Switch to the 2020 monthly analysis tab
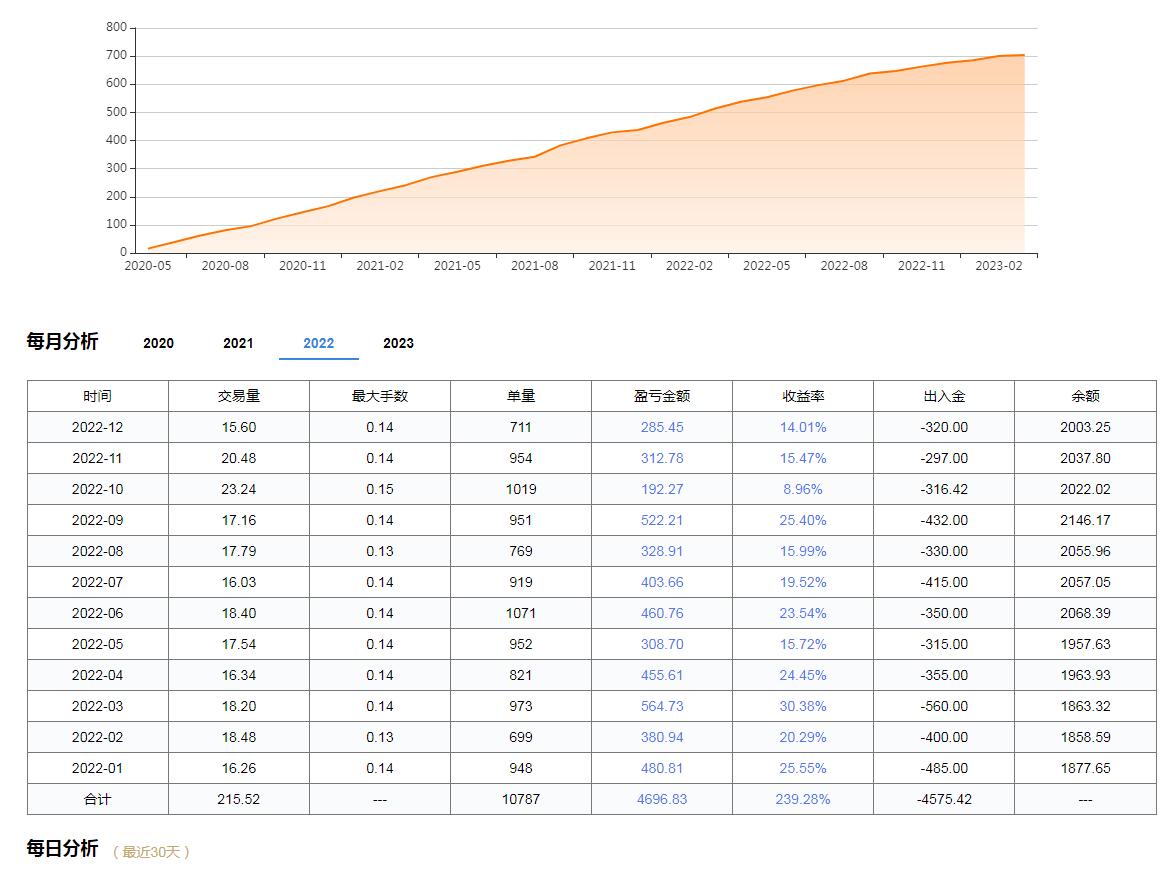 [x=158, y=343]
